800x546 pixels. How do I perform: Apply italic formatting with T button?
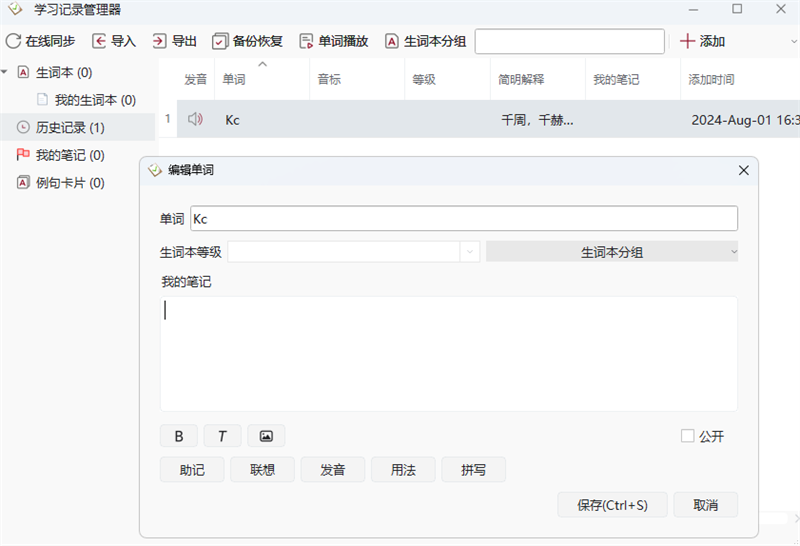point(222,436)
